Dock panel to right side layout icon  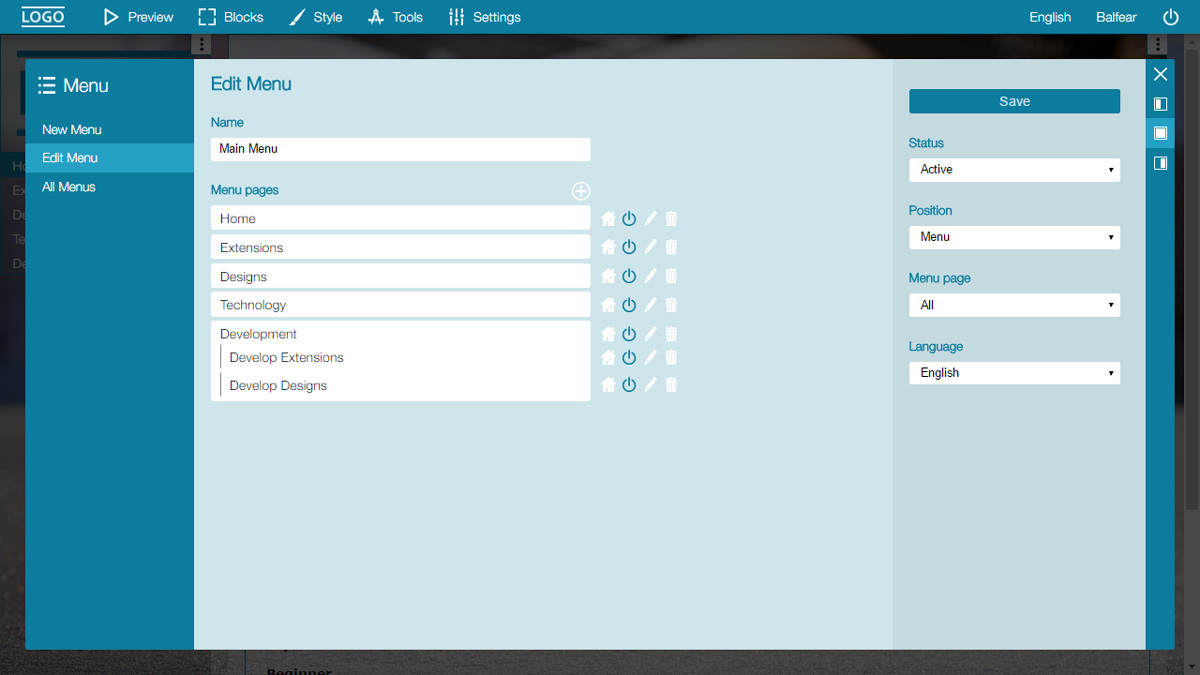coord(1160,163)
